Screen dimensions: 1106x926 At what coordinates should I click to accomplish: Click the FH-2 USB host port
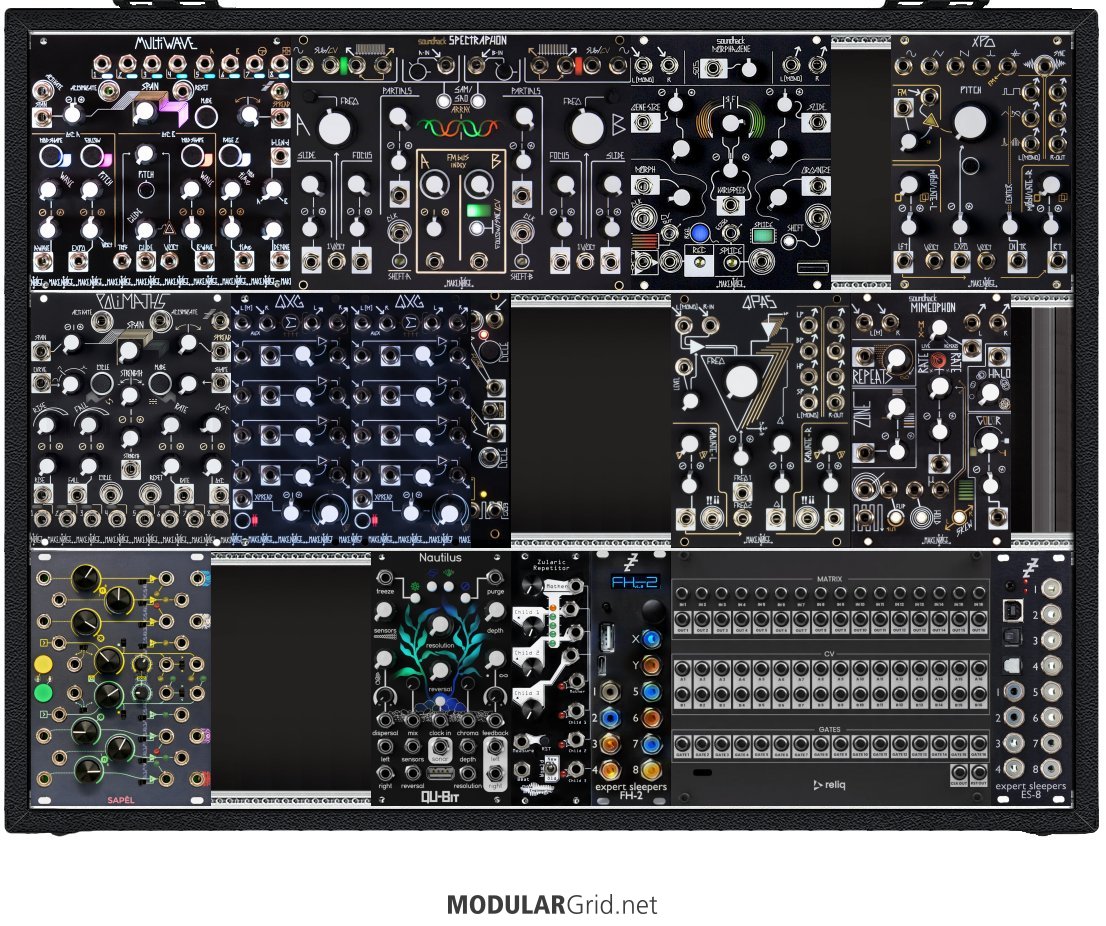coord(606,638)
